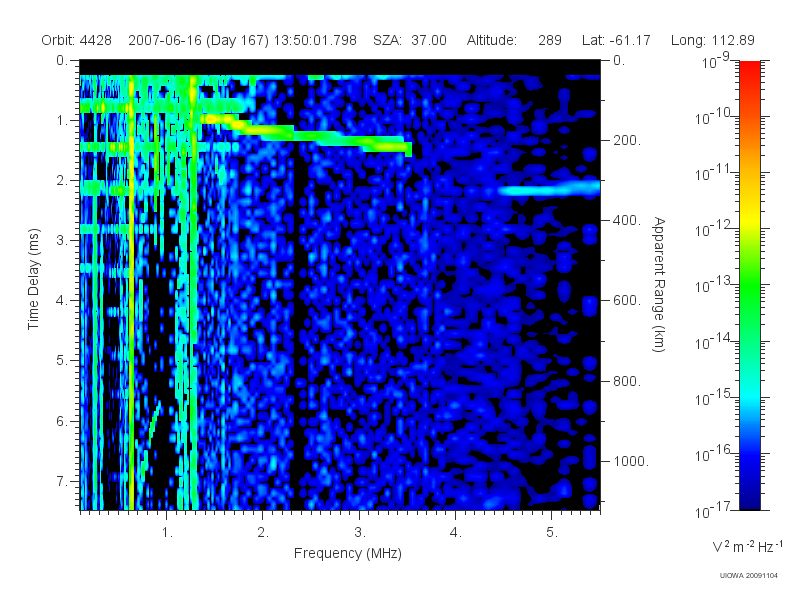Screen dimensions: 800x600
Task: Click the 10^-11 color scale label
Action: (x=714, y=173)
